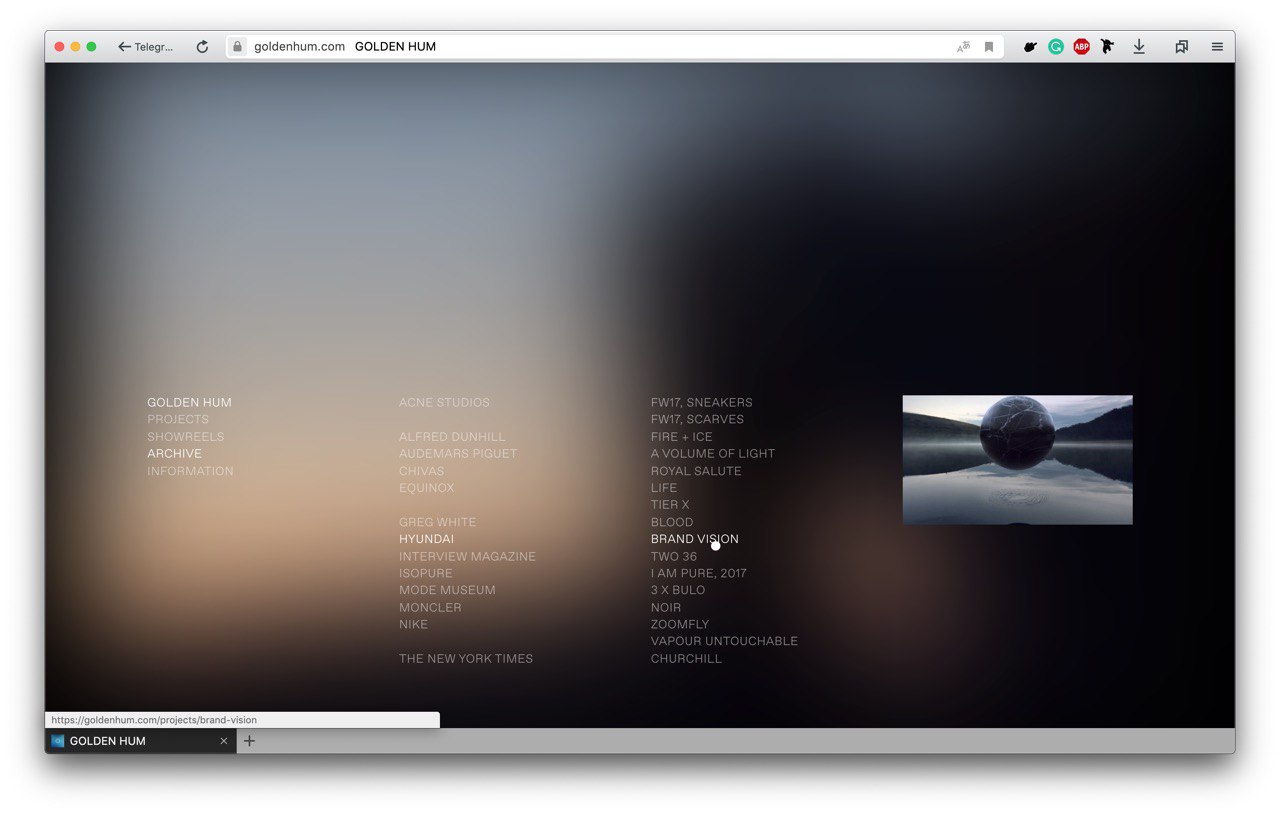Screen dimensions: 1280x813
Task: Add a new tab with plus
Action: coord(250,741)
